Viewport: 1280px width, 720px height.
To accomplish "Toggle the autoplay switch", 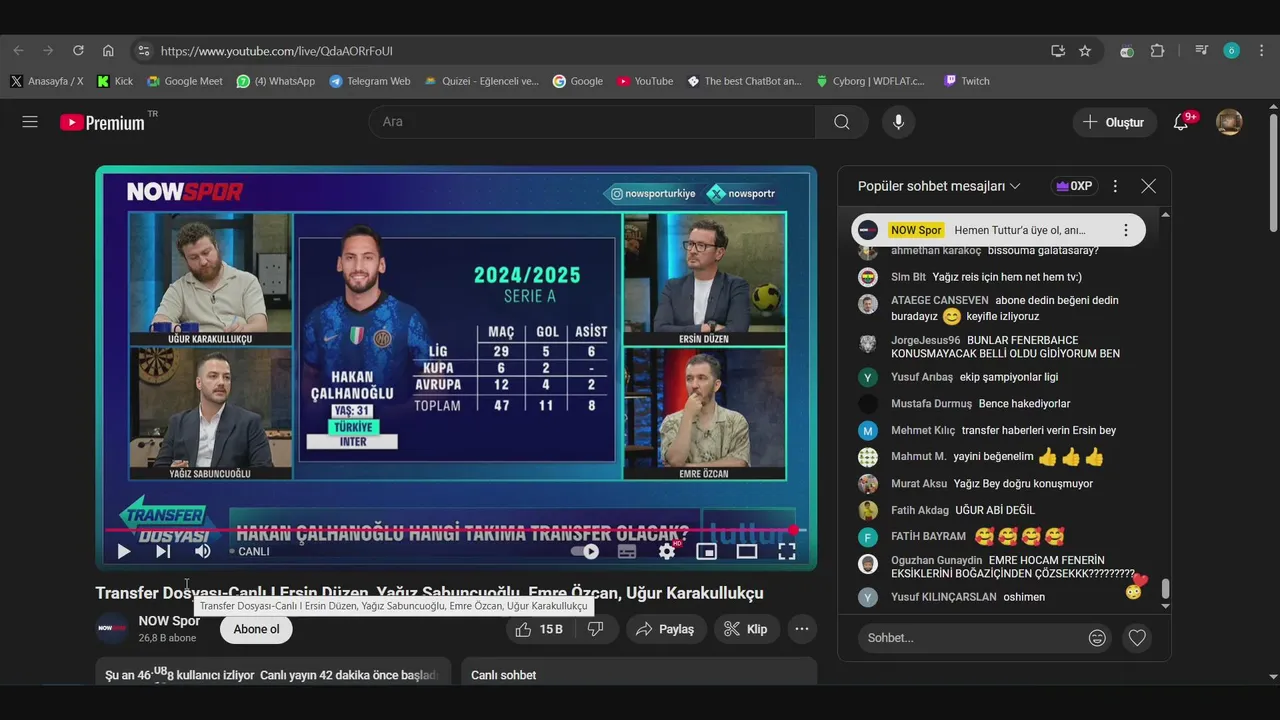I will [x=585, y=551].
